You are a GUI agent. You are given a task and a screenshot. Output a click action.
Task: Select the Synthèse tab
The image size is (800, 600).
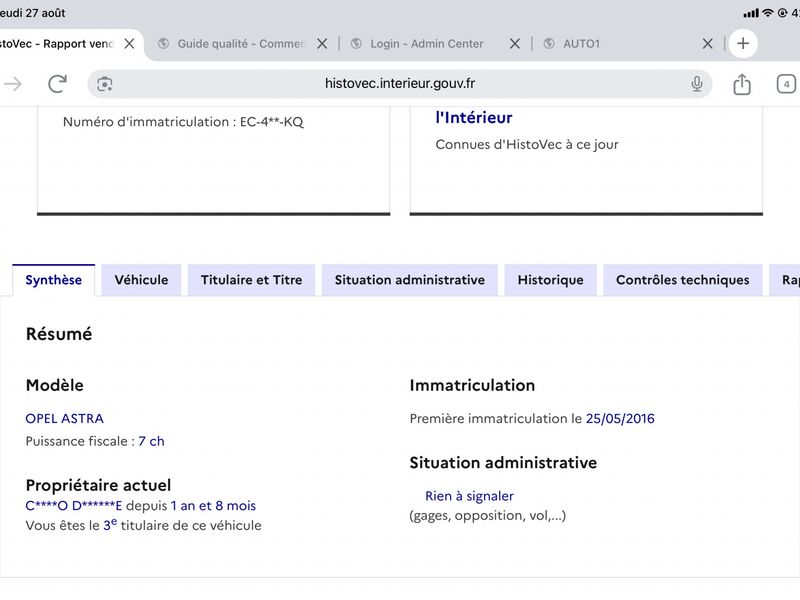54,280
